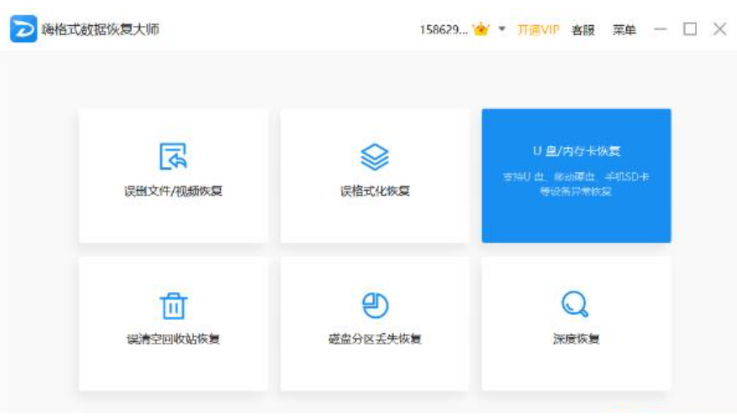Open 客服 customer service
The height and width of the screenshot is (419, 737).
(583, 30)
